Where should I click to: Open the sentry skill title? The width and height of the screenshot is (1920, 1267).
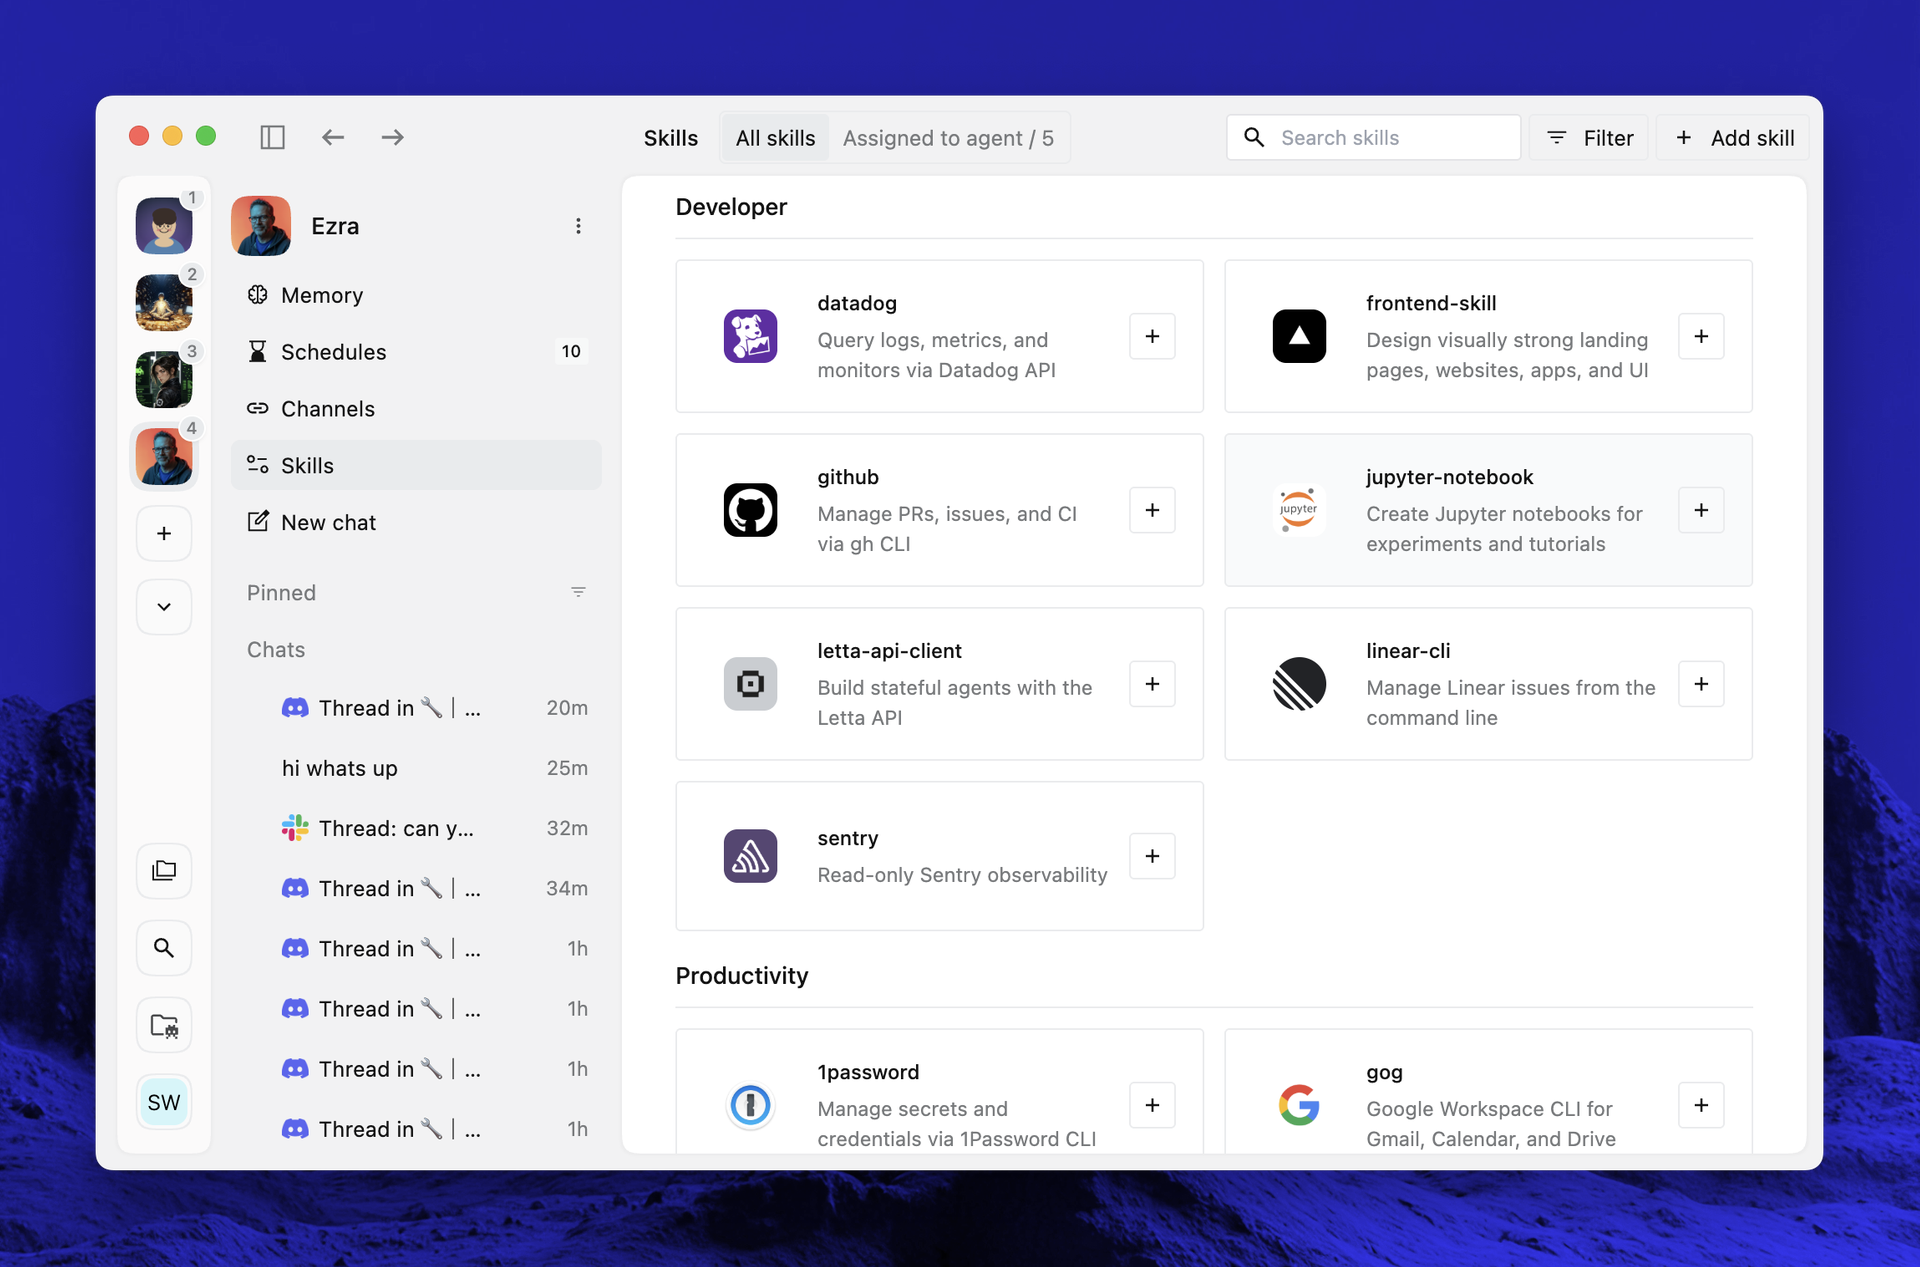[848, 838]
